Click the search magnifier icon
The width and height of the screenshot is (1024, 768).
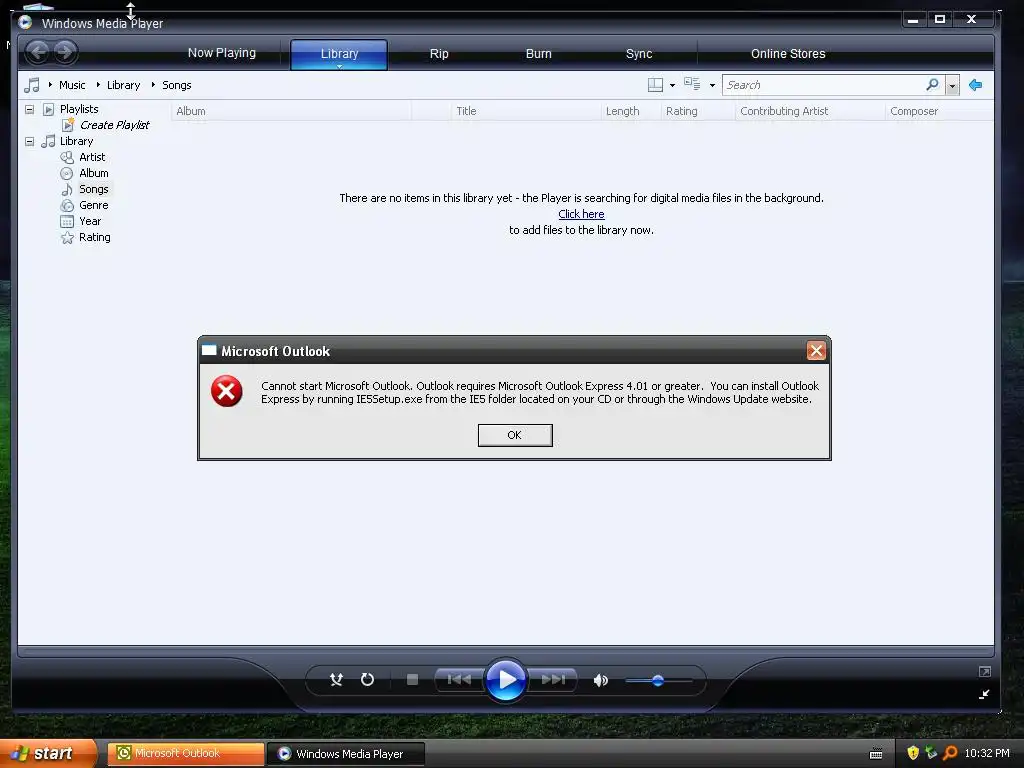(x=932, y=85)
